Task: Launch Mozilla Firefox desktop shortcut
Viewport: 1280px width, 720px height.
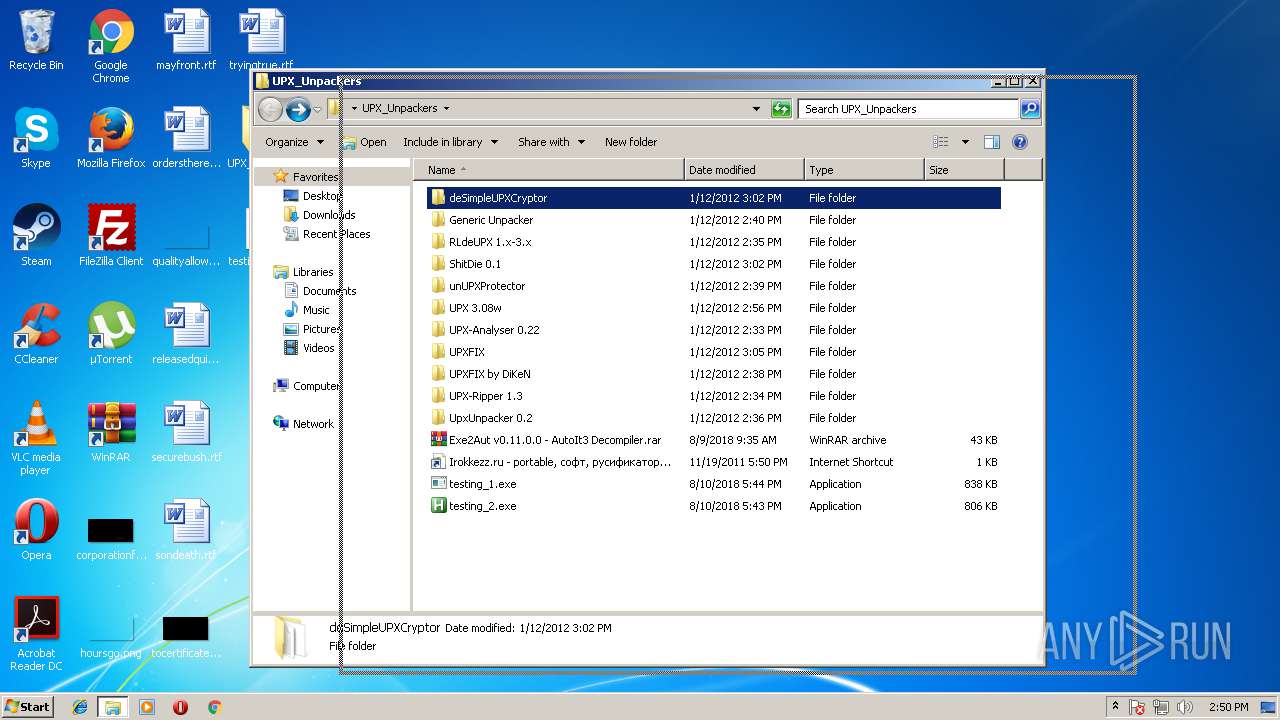Action: (x=111, y=138)
